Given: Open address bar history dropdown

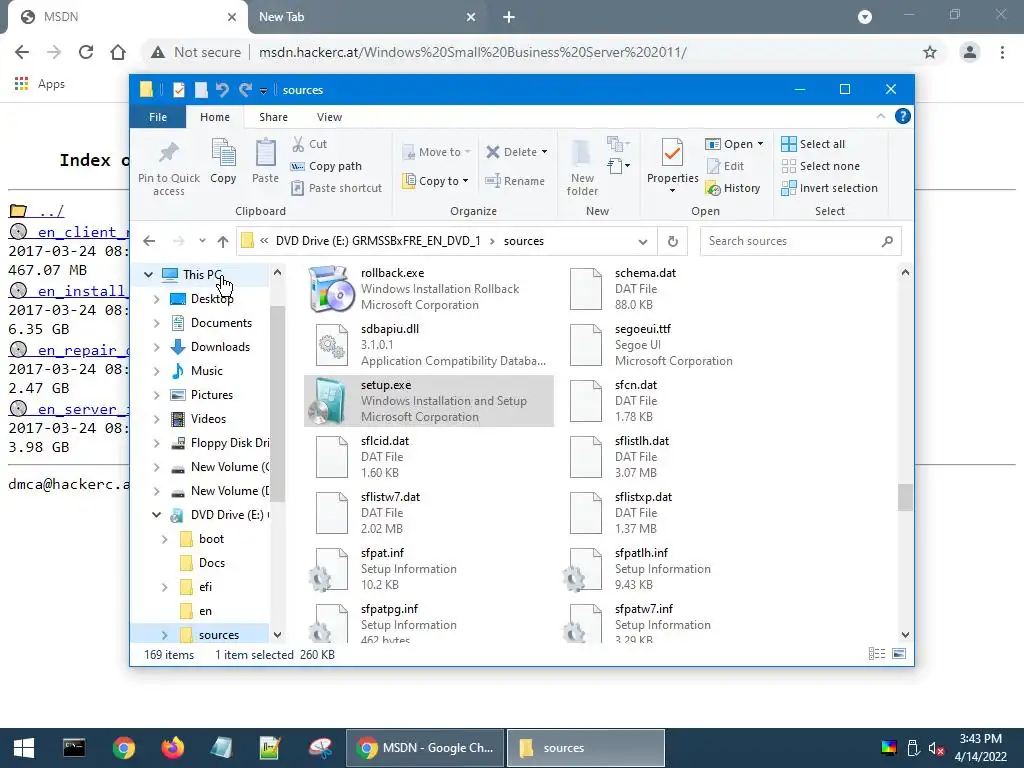Looking at the screenshot, I should click(643, 242).
